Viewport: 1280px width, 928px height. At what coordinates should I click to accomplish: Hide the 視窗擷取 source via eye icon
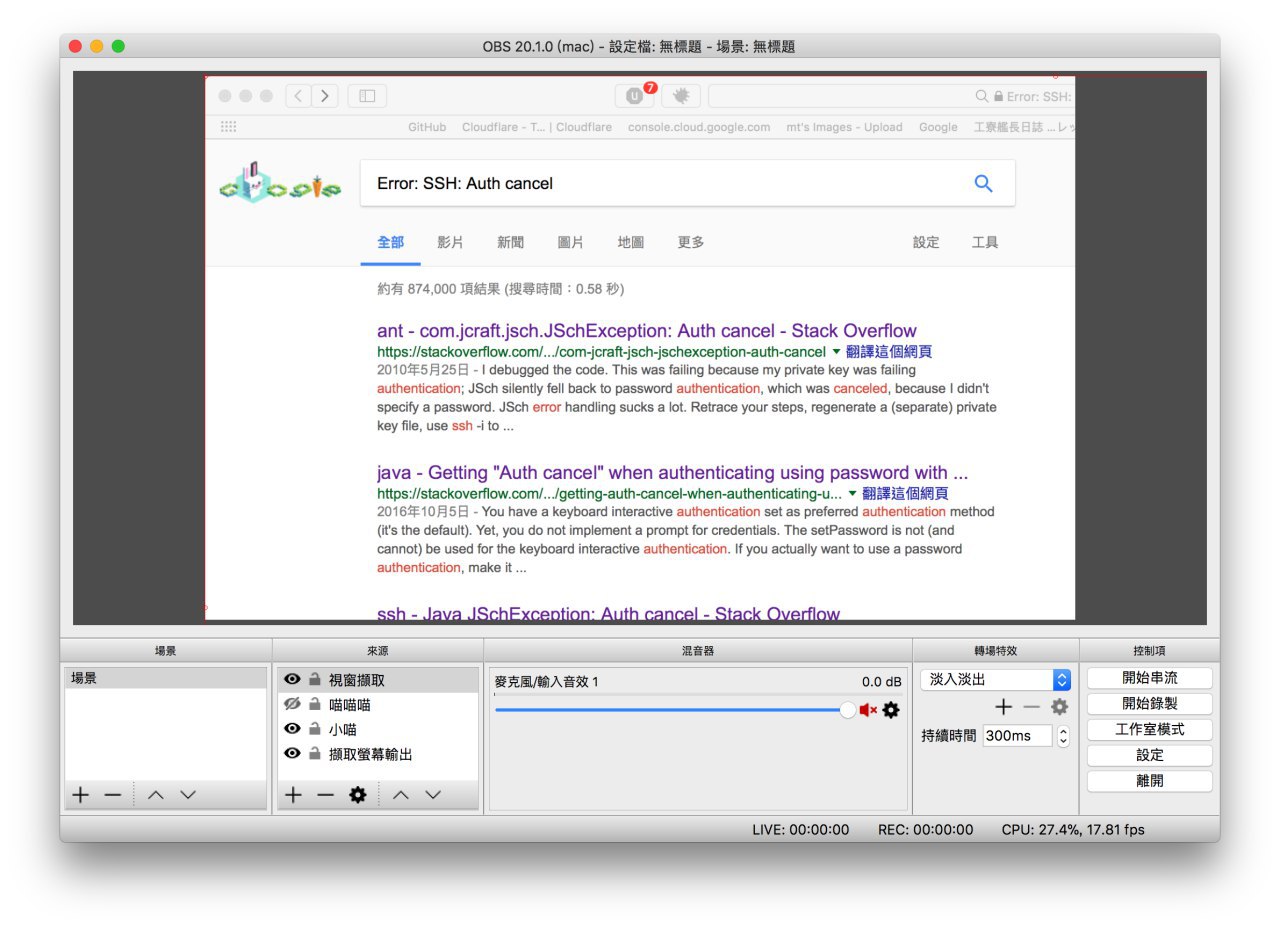click(x=293, y=679)
